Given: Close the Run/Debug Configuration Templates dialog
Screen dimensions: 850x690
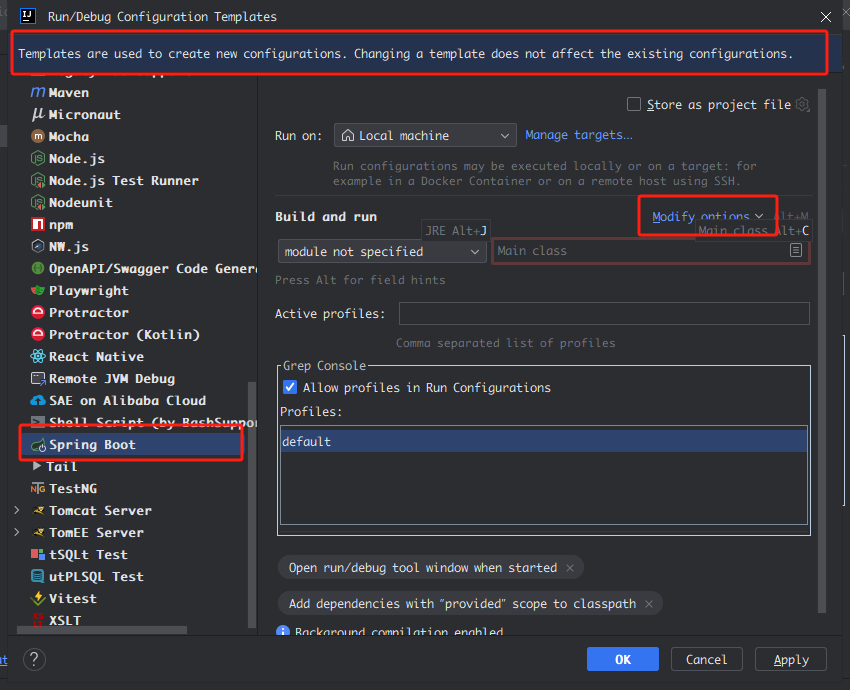Looking at the screenshot, I should click(x=826, y=17).
